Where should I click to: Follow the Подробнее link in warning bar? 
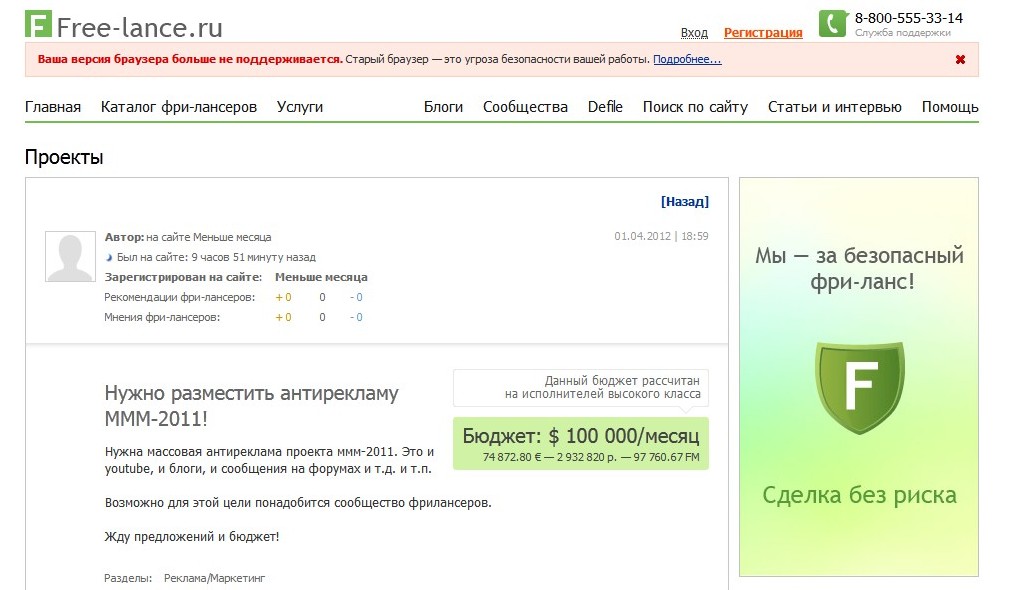[x=687, y=59]
